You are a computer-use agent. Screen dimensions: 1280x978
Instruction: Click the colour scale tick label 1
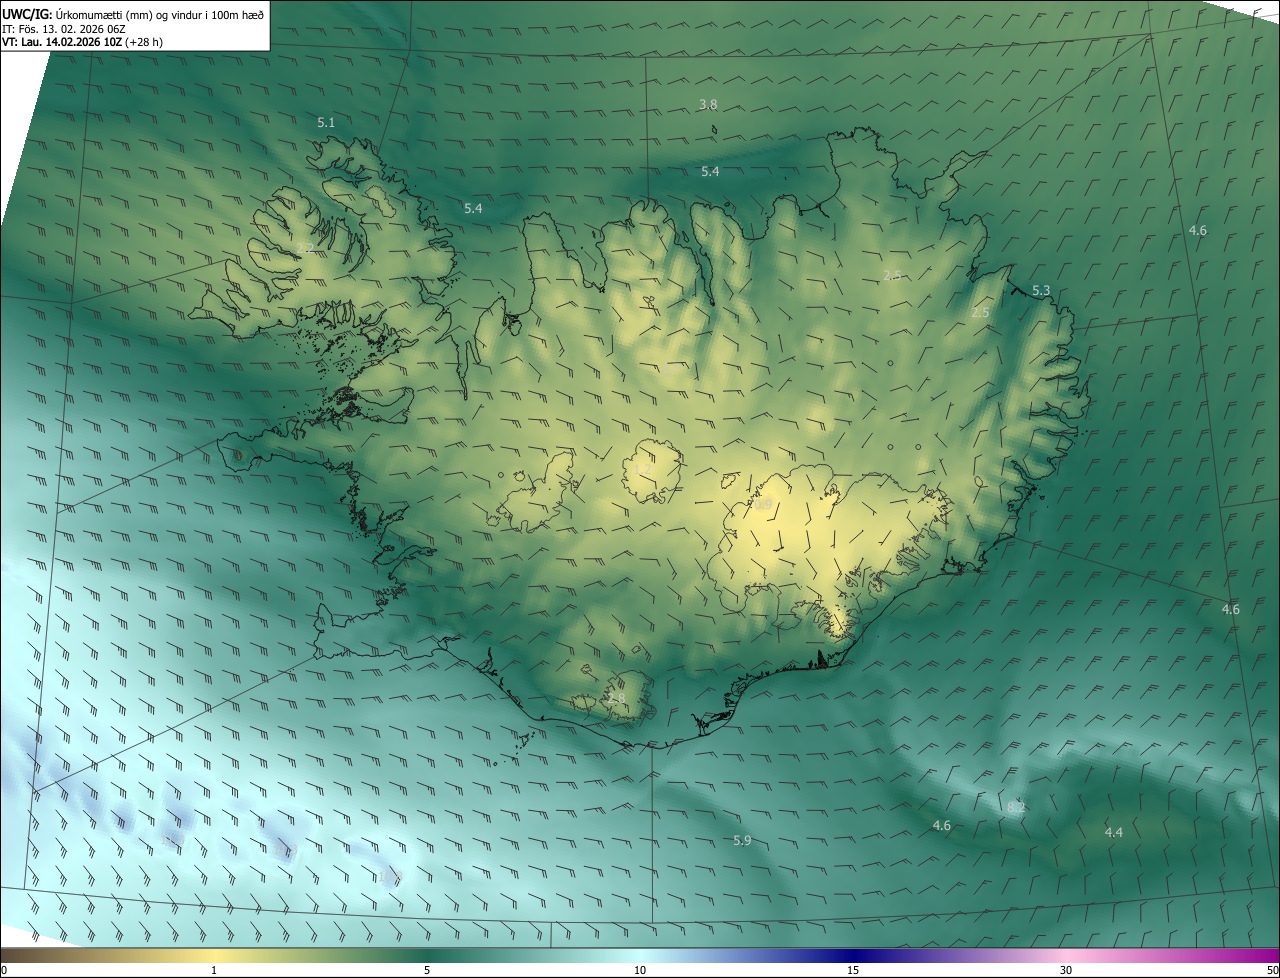[x=214, y=970]
